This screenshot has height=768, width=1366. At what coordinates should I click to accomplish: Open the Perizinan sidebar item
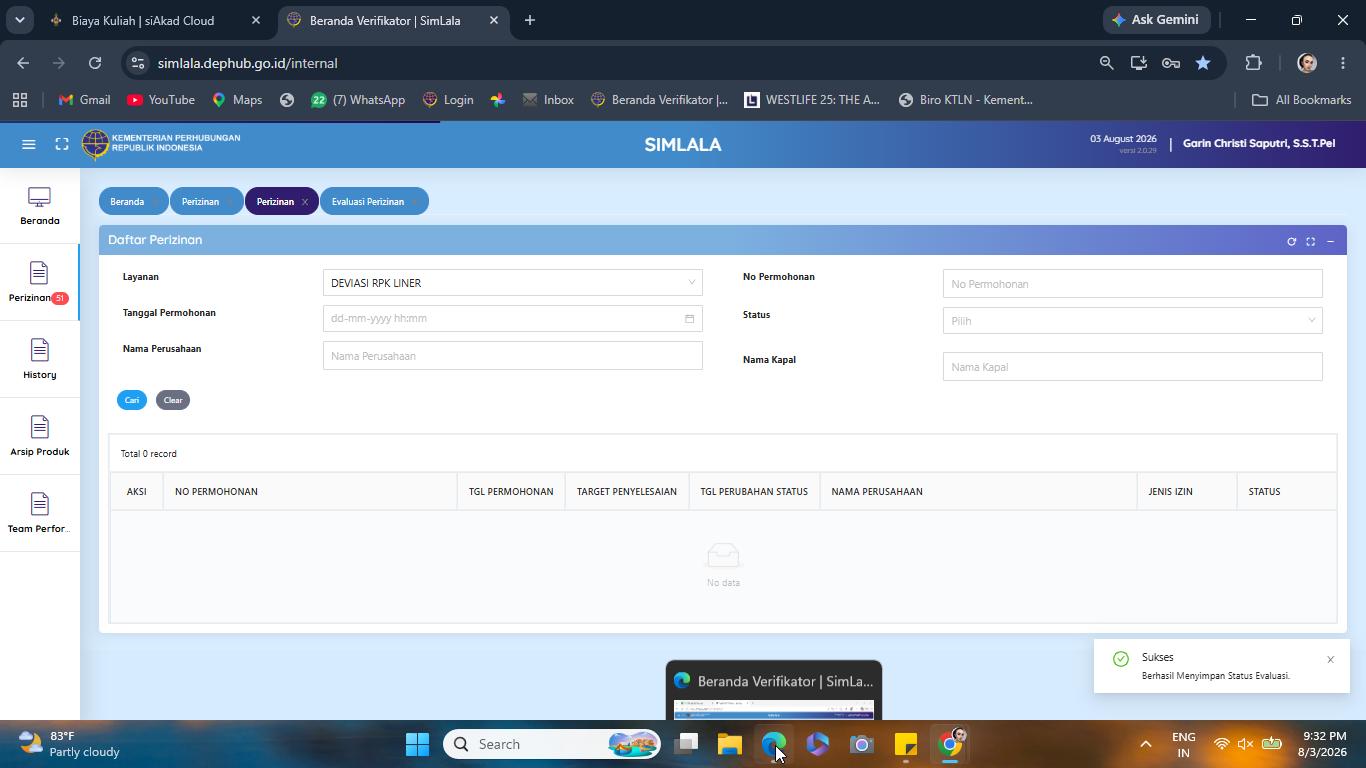coord(40,282)
